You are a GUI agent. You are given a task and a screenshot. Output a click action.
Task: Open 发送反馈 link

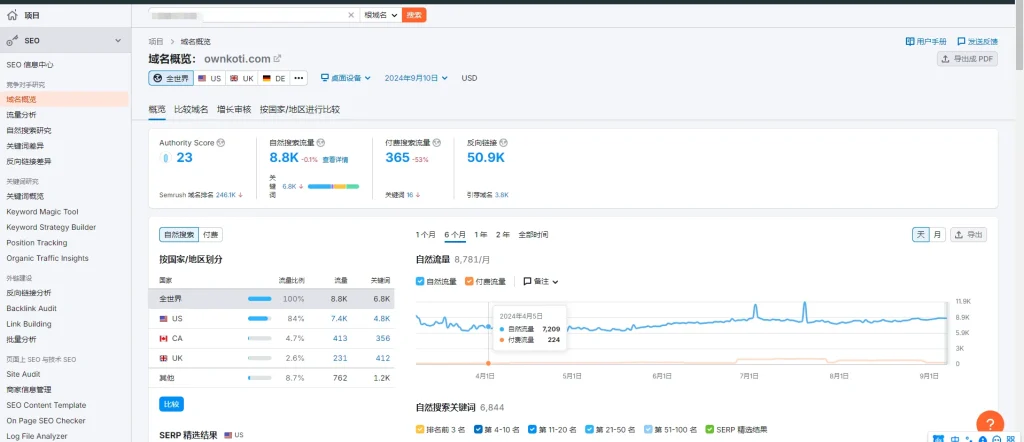tap(977, 41)
